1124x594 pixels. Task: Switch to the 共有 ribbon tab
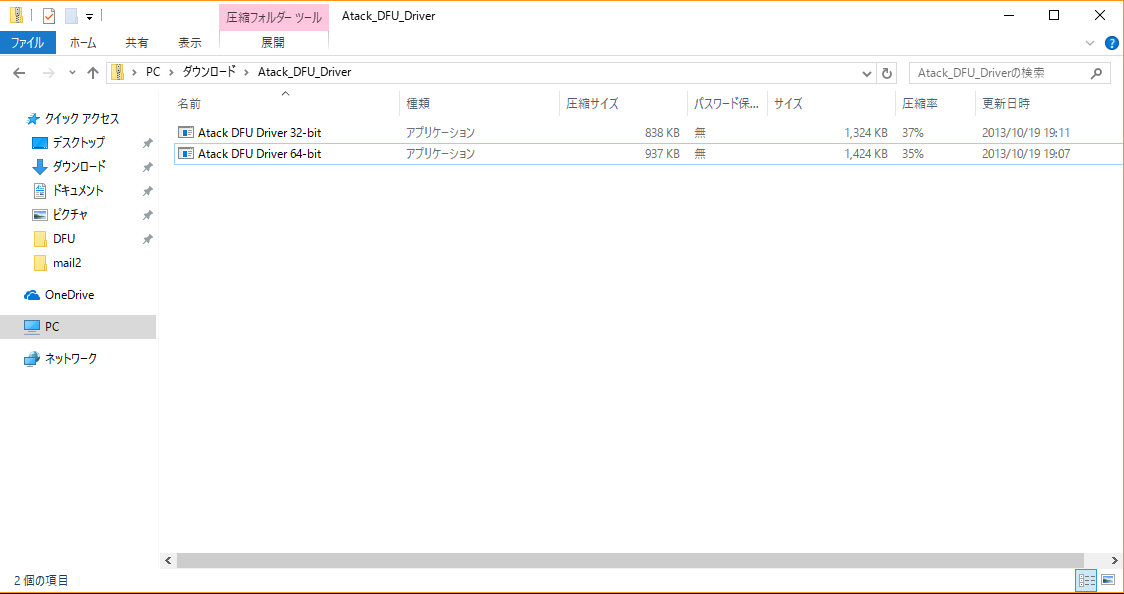137,43
